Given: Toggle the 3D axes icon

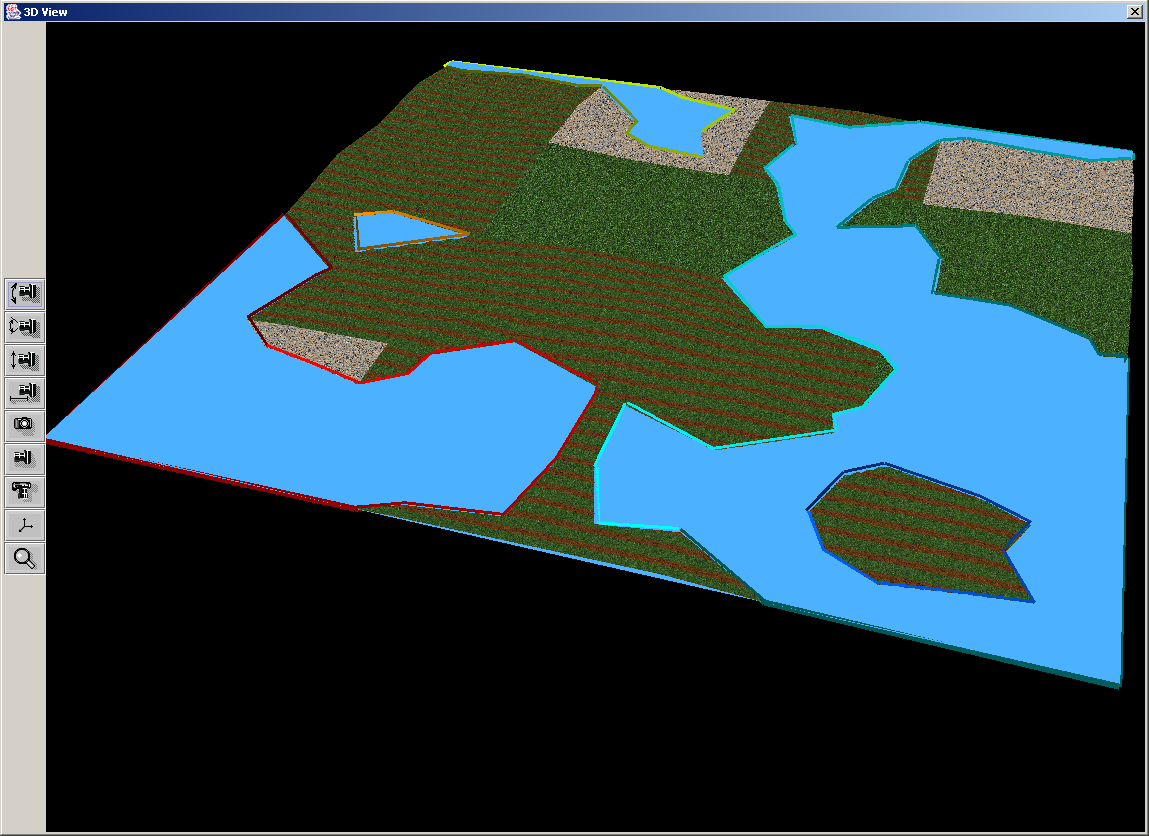Looking at the screenshot, I should point(25,525).
